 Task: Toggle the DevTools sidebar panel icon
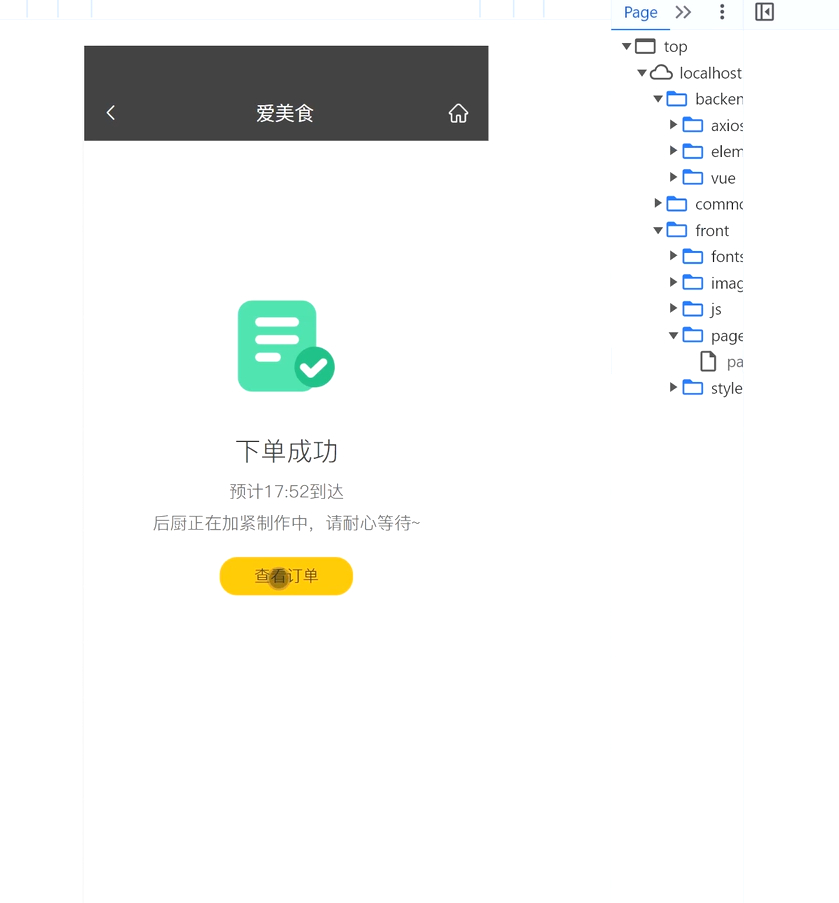(764, 12)
